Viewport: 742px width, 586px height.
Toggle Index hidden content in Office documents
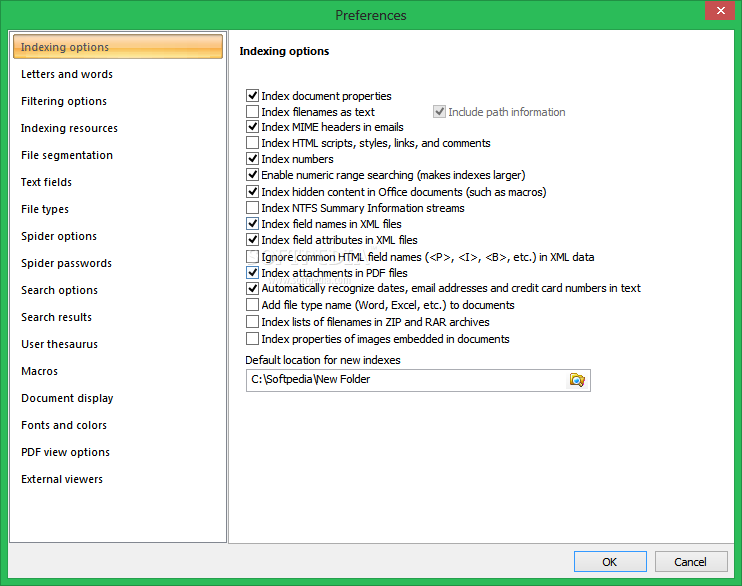coord(253,192)
